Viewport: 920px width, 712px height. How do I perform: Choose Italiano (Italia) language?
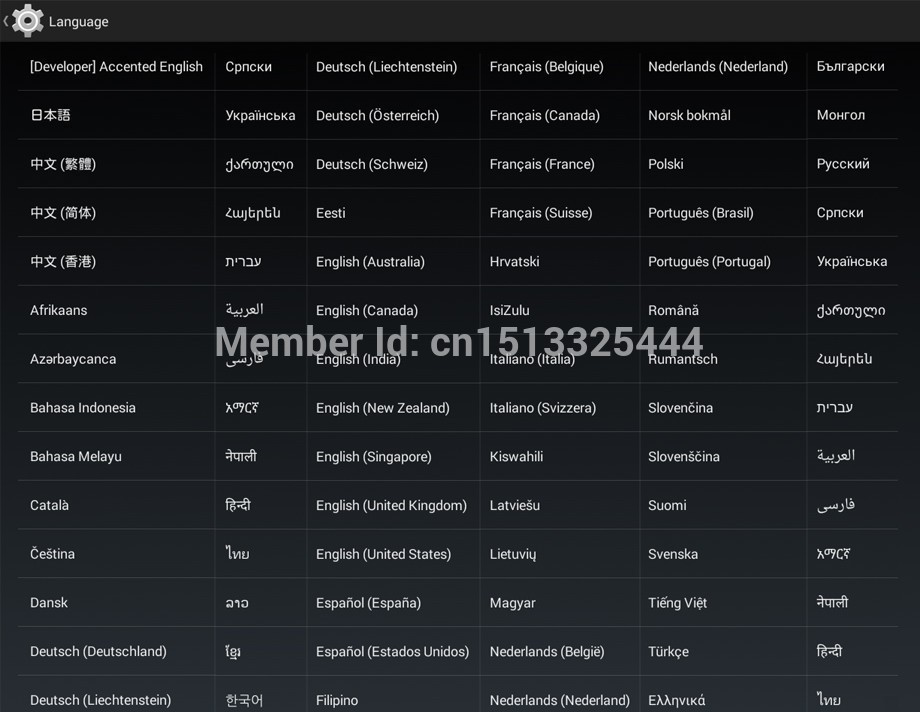click(x=532, y=359)
